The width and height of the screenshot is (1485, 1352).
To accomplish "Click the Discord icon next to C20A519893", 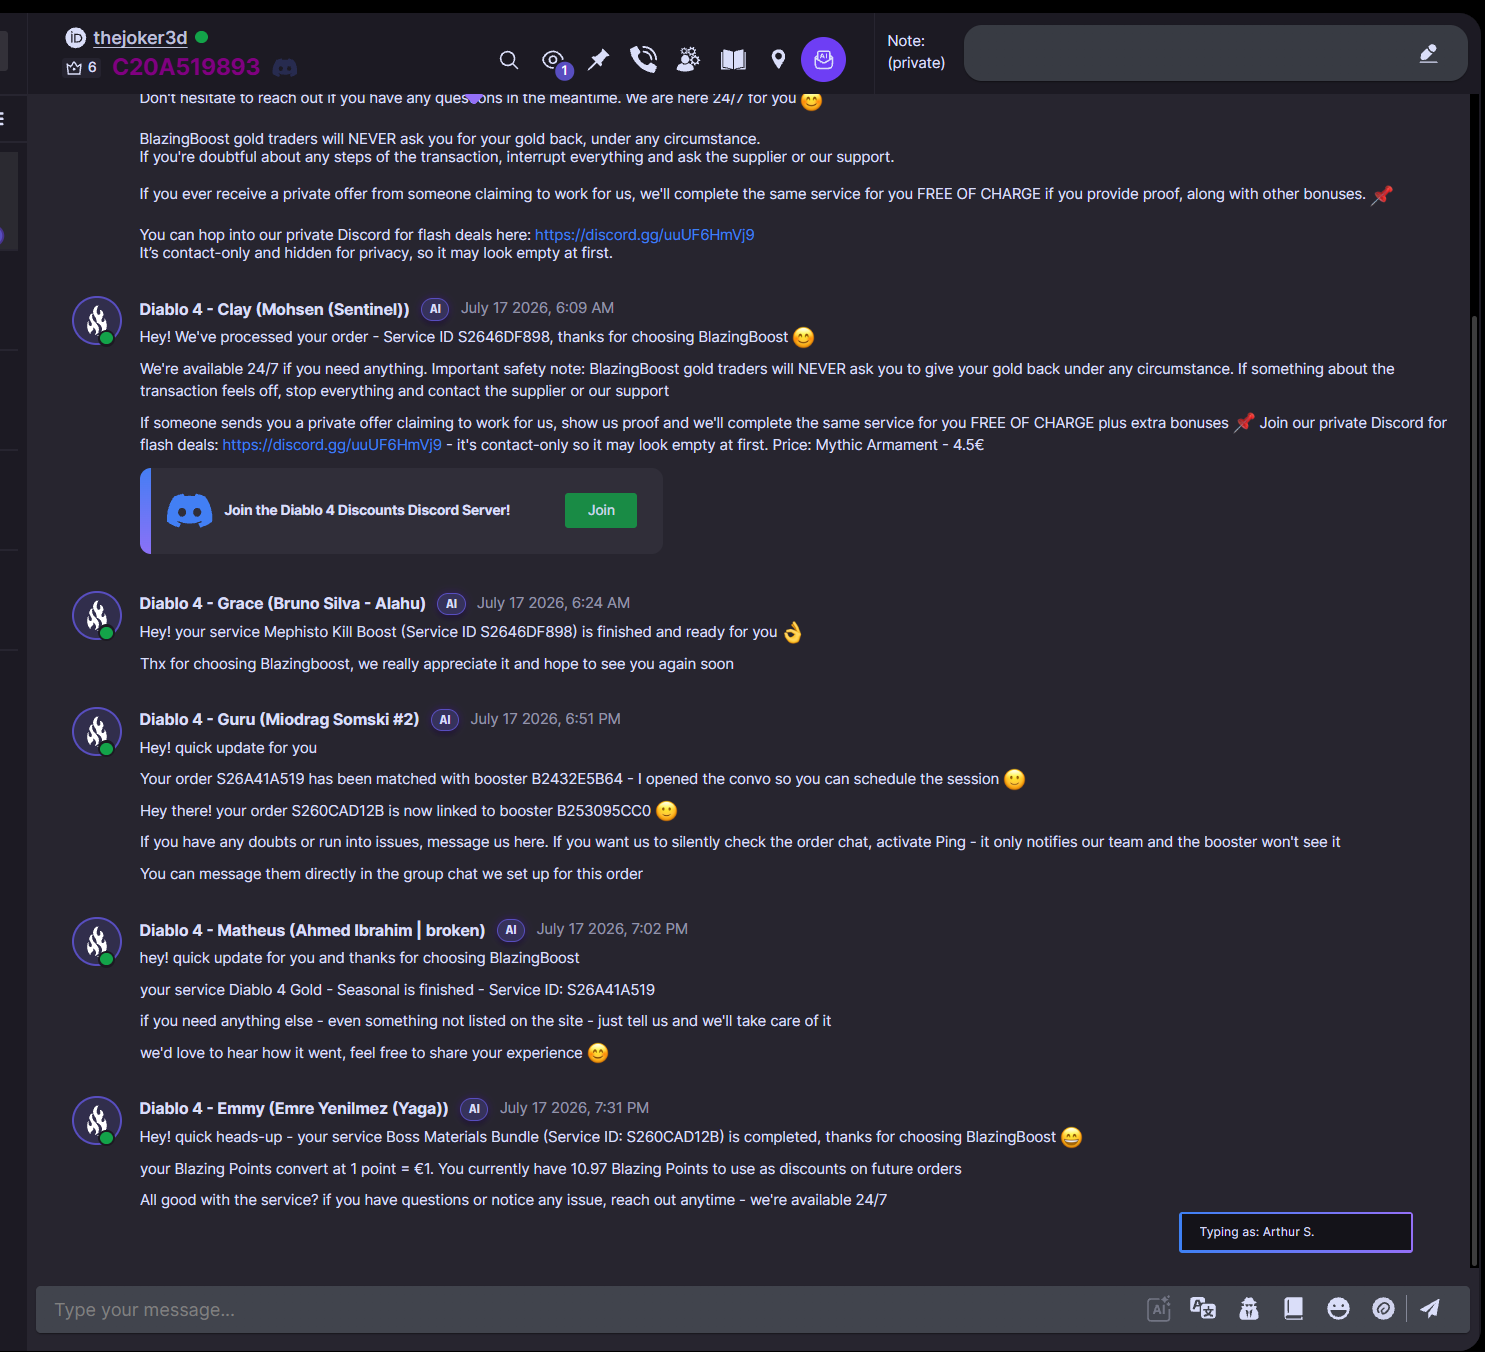I will pyautogui.click(x=285, y=68).
